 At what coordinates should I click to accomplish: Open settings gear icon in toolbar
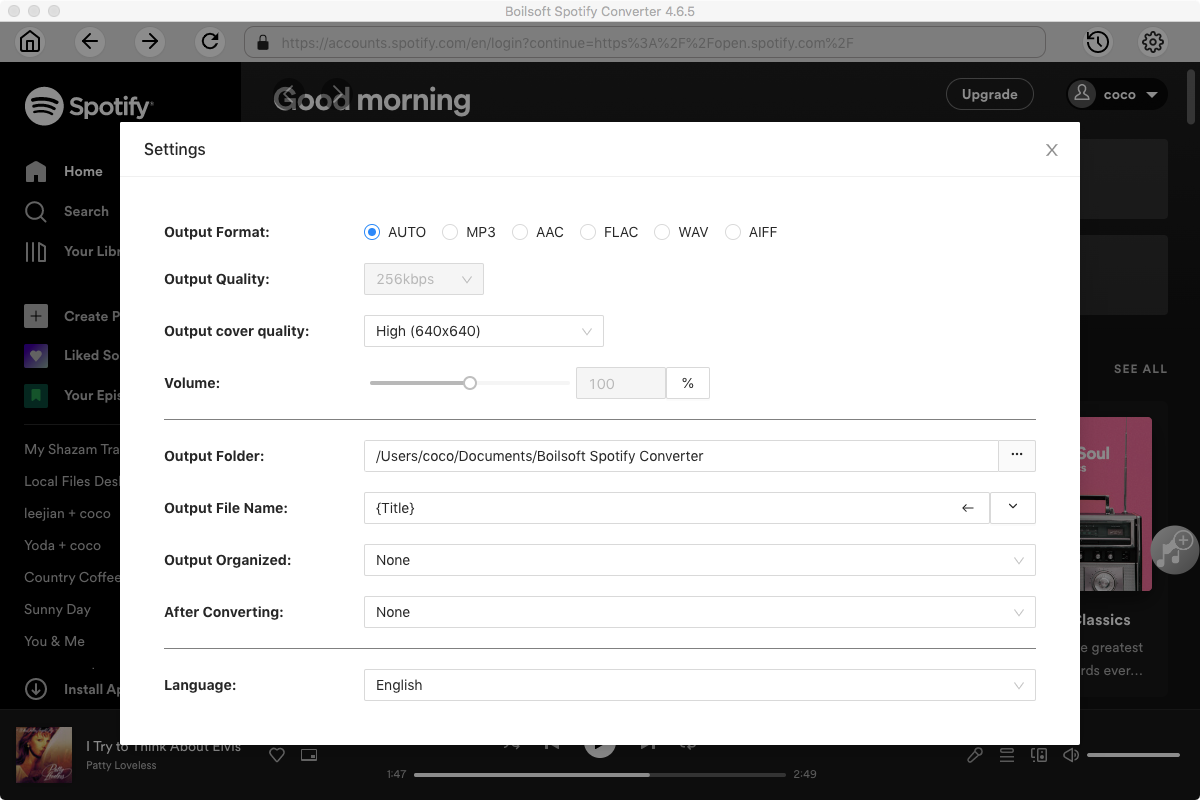point(1153,42)
